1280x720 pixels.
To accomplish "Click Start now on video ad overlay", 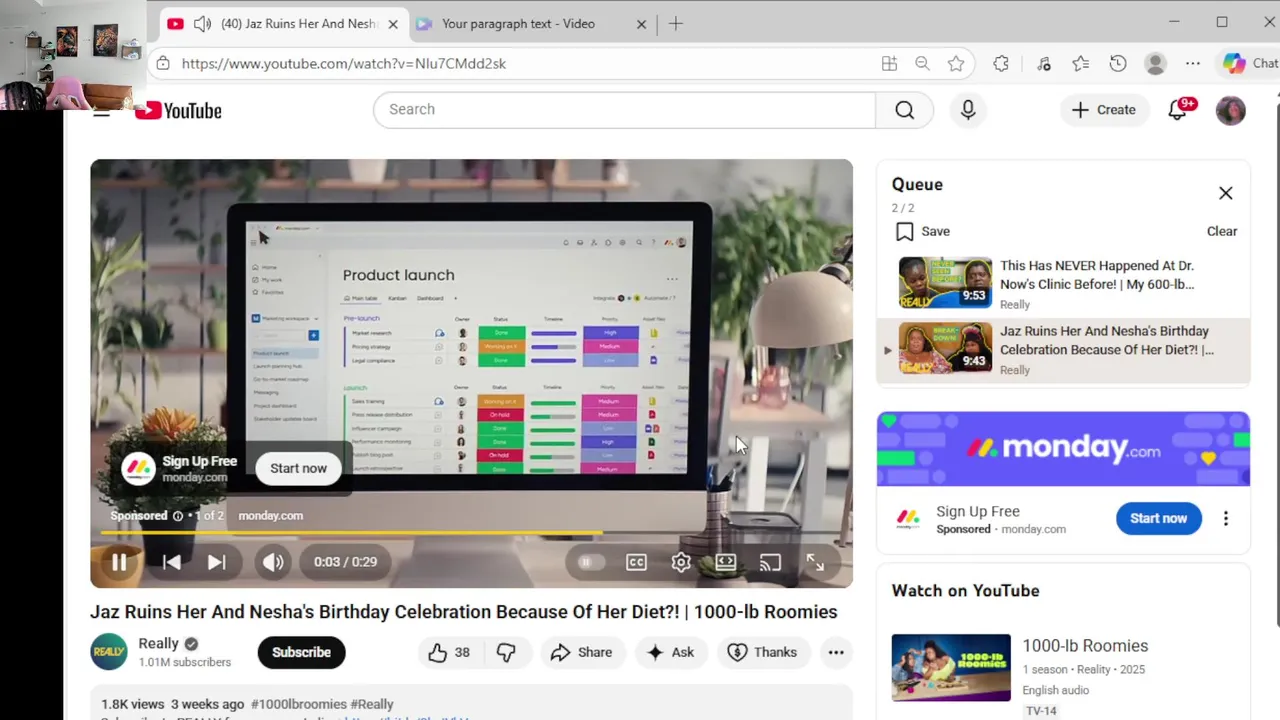I will pos(298,468).
